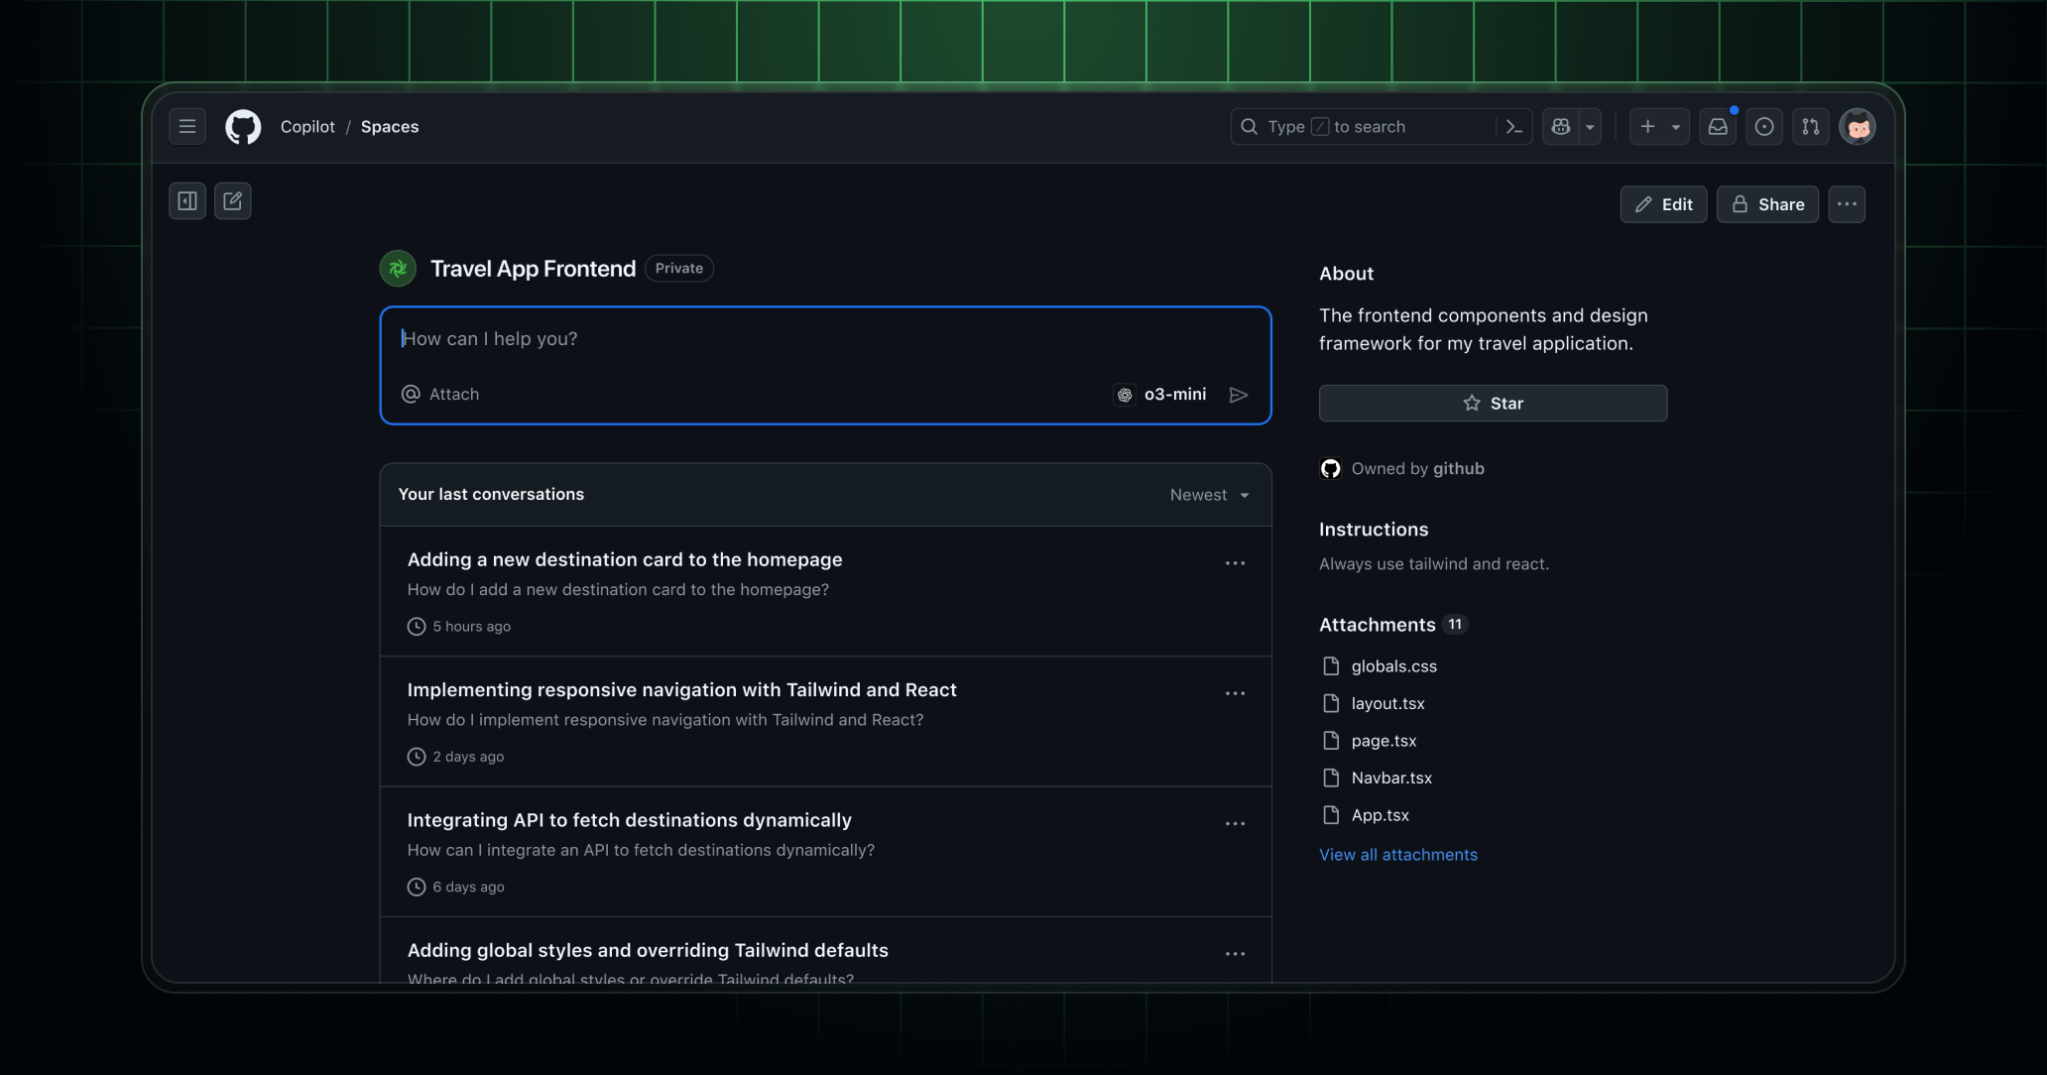Star the Travel App Frontend space
Viewport: 2047px width, 1075px height.
coord(1492,403)
